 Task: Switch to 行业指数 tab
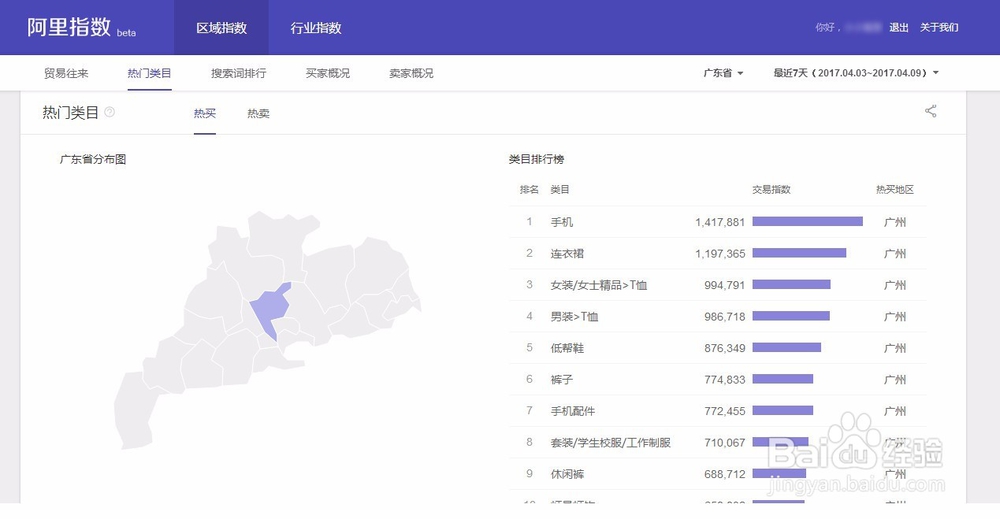tap(316, 27)
